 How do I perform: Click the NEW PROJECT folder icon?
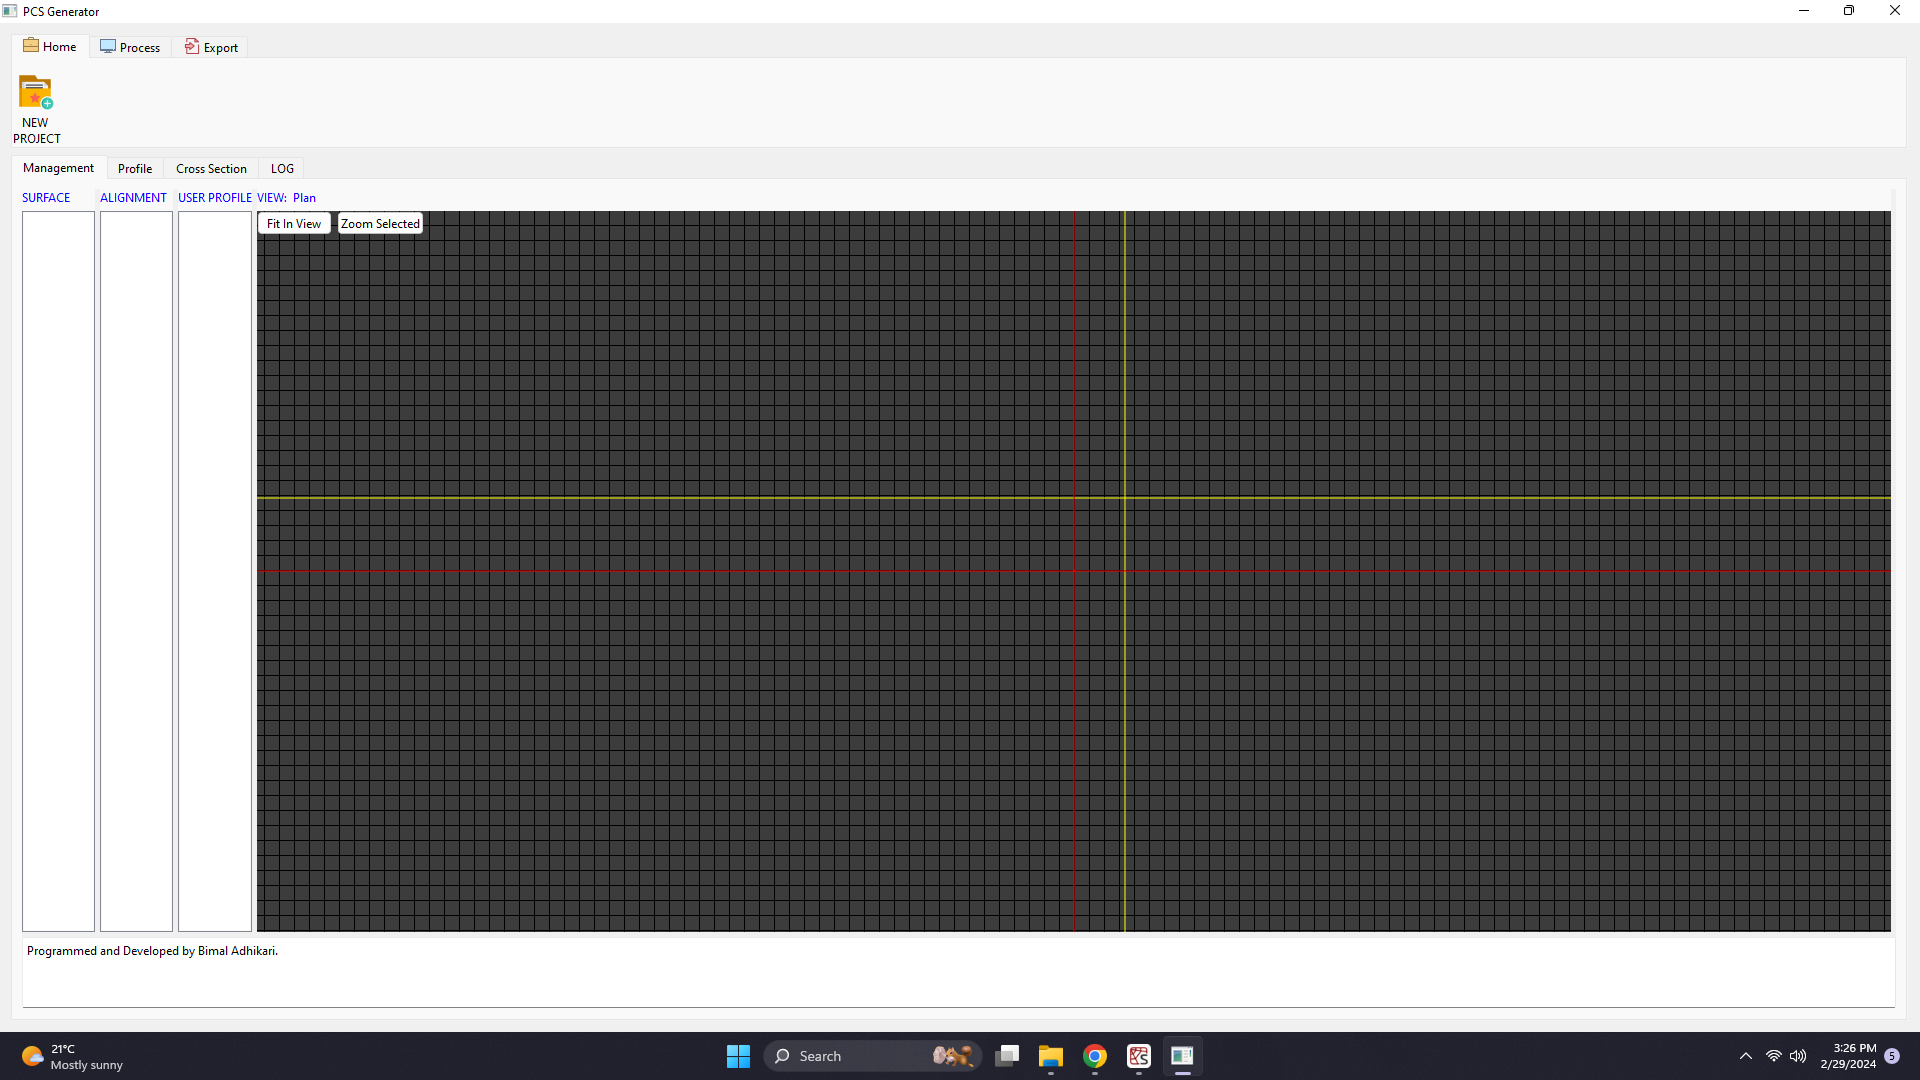(36, 93)
